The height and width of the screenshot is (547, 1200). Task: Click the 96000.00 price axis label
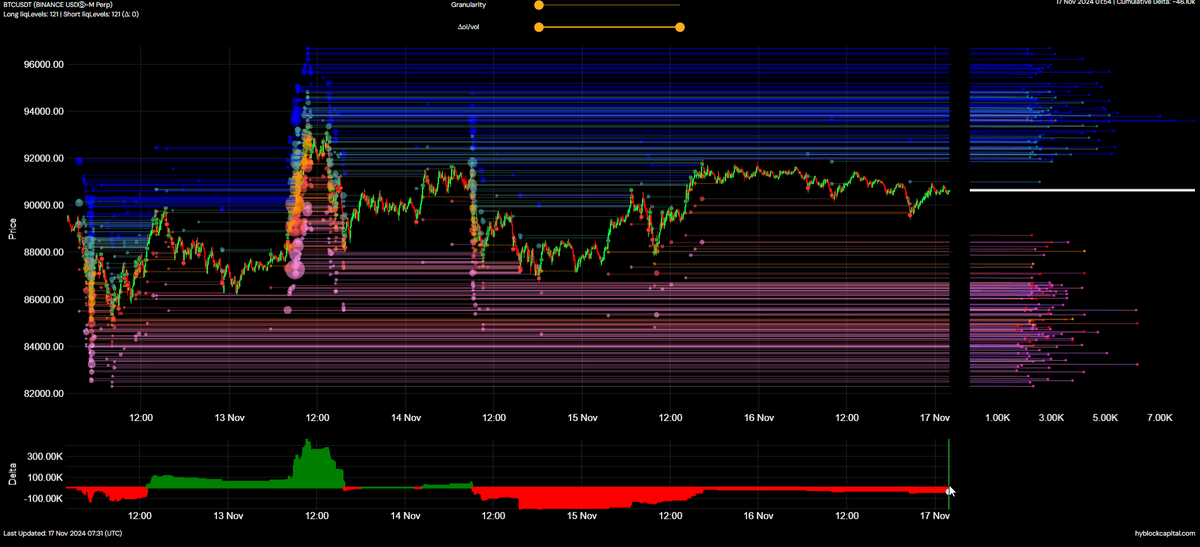(44, 64)
